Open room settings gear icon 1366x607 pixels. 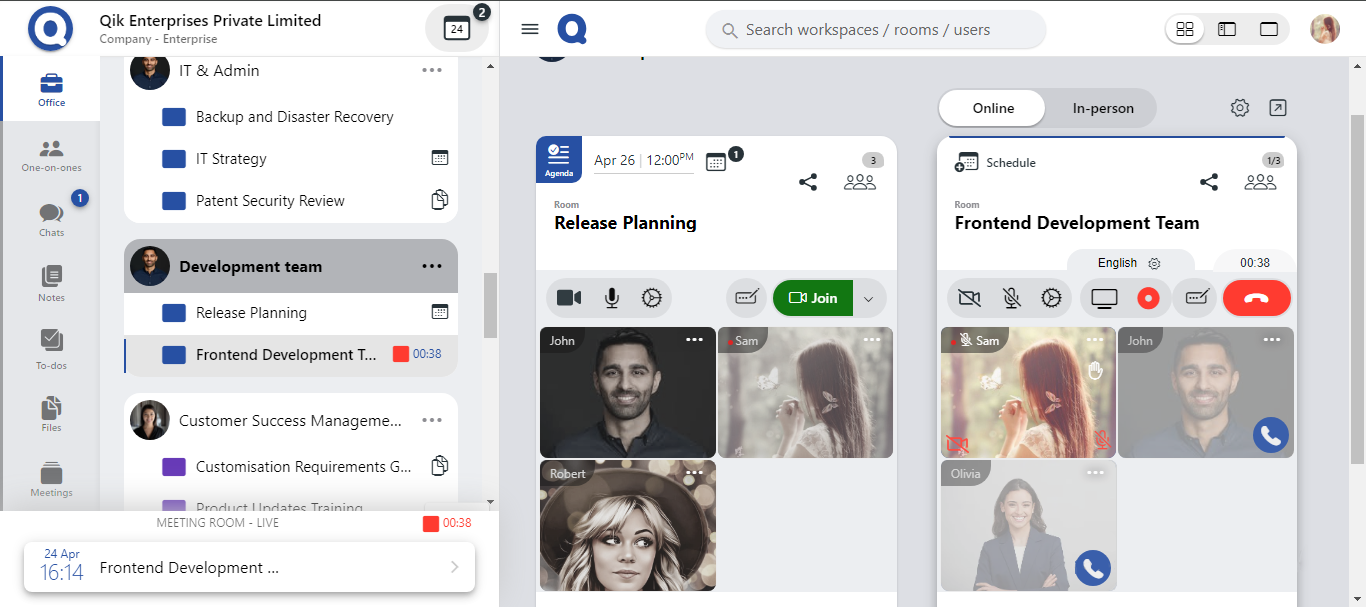point(1240,108)
